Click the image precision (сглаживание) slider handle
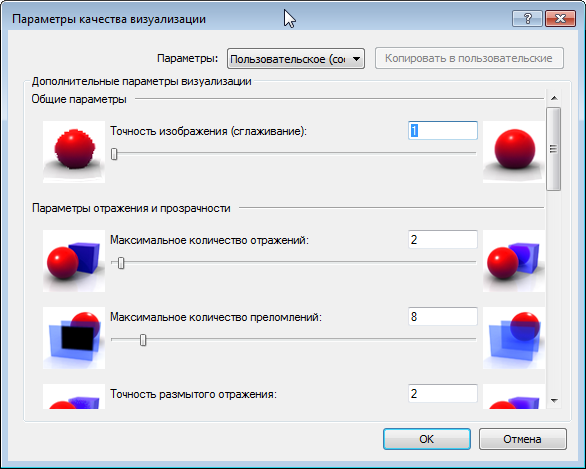Screen dimensions: 586x469 (114, 154)
